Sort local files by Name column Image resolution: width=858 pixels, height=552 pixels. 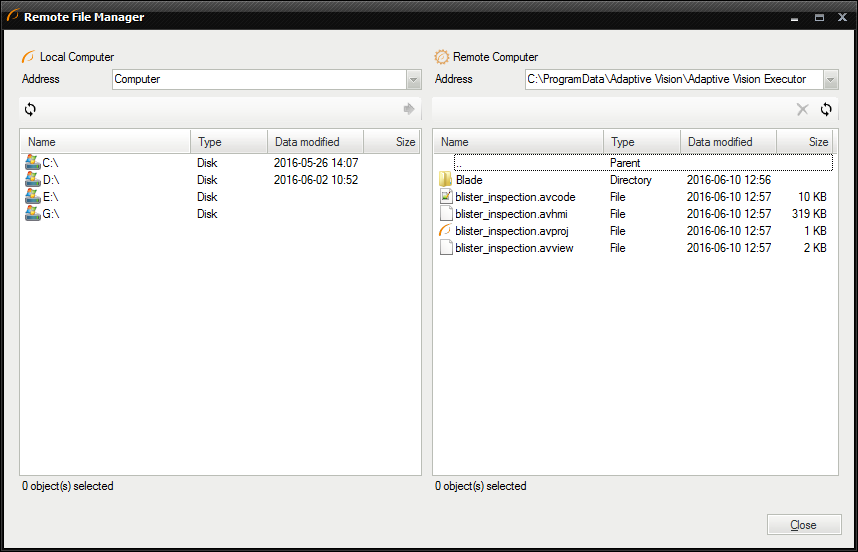[x=105, y=142]
